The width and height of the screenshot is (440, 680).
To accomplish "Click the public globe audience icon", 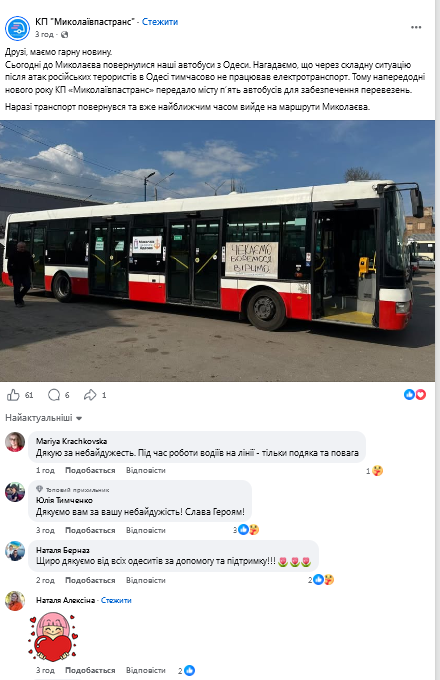I will 65,34.
